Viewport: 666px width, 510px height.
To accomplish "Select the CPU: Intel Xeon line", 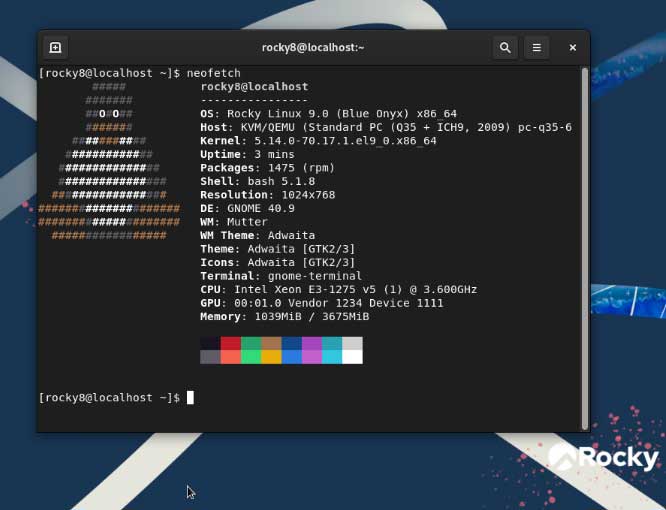I will click(339, 290).
